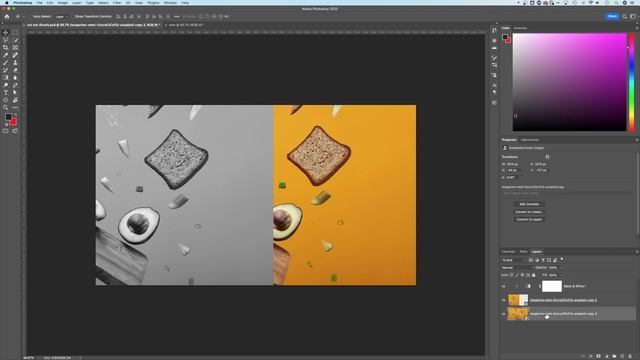Select the Eraser tool
Screen dimensions: 640x360
(15, 70)
